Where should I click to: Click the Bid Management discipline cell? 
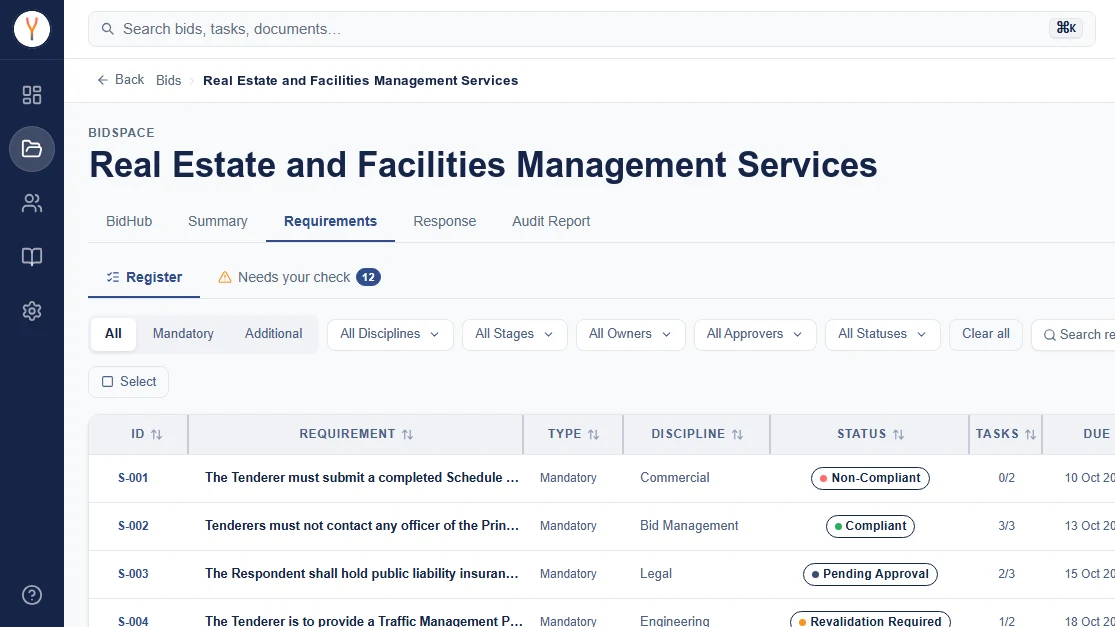point(689,525)
